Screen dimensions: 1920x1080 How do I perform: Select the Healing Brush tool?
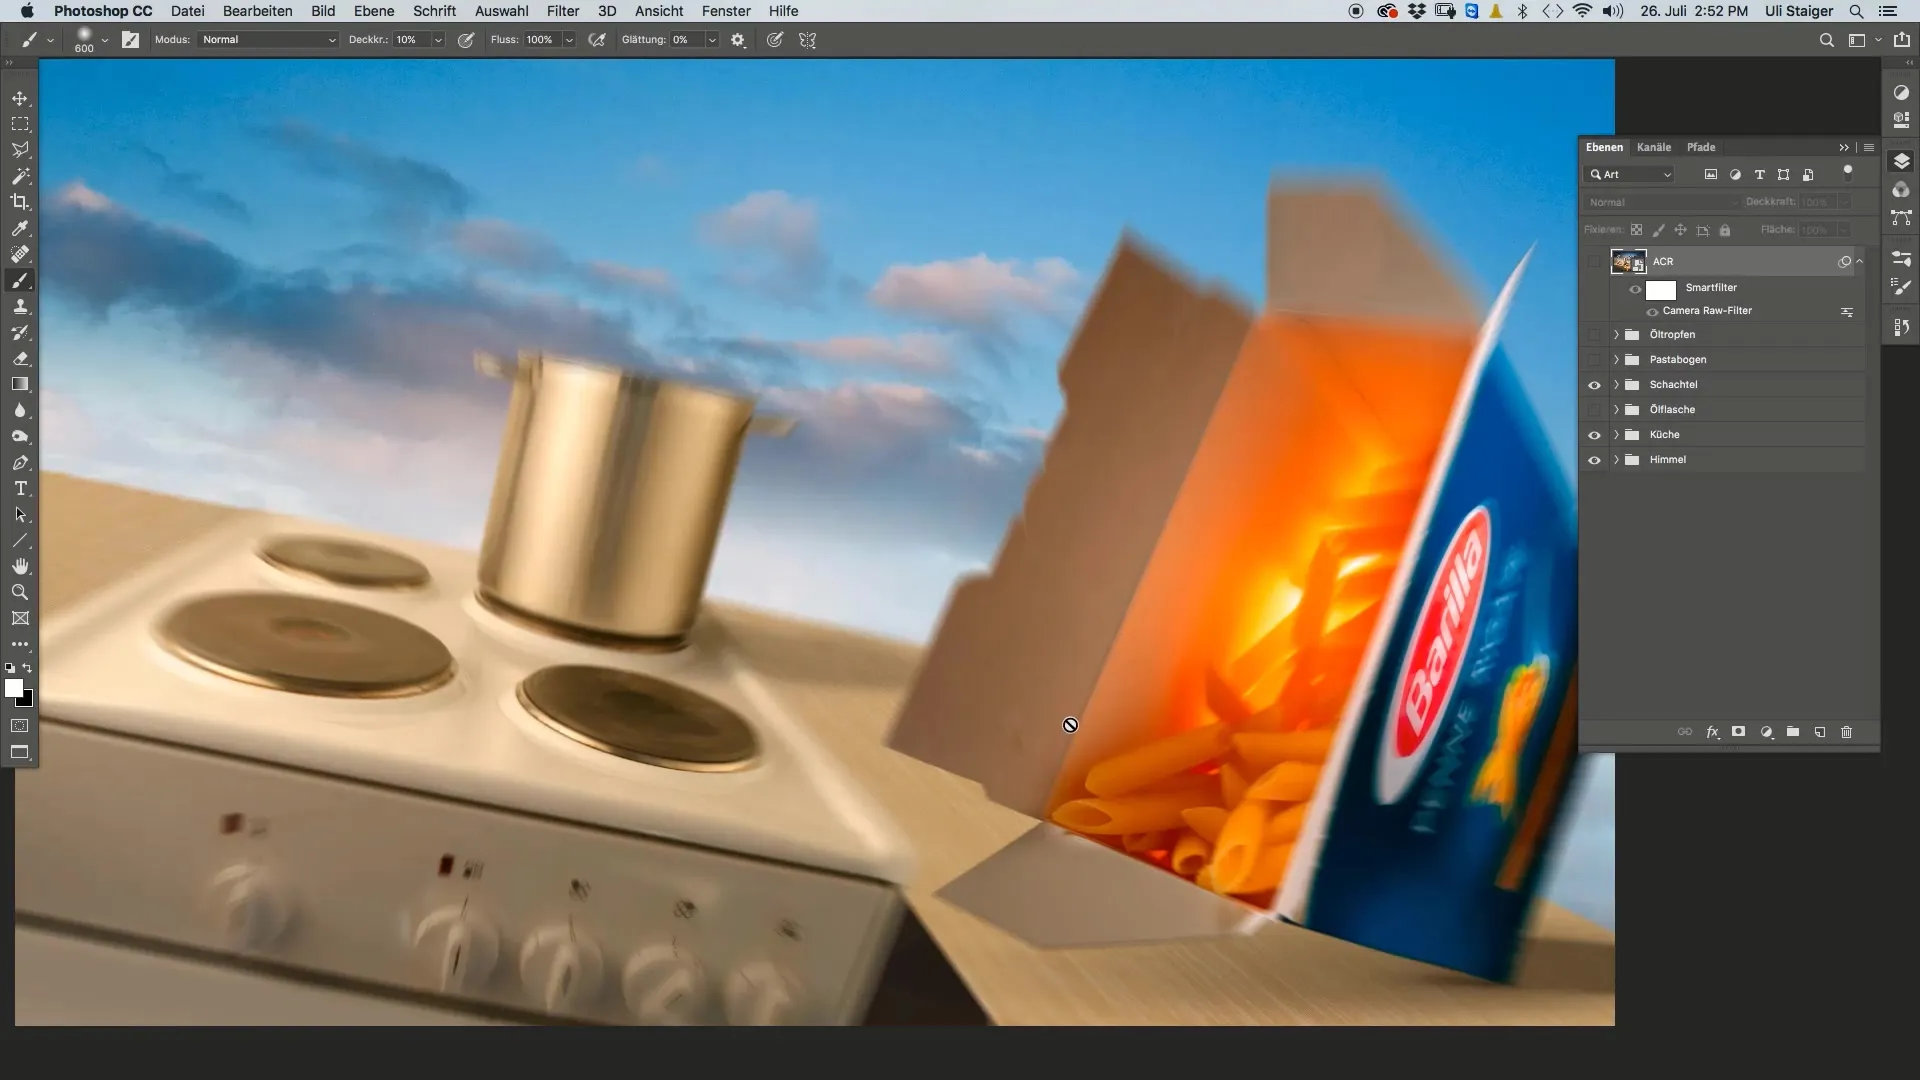tap(20, 254)
